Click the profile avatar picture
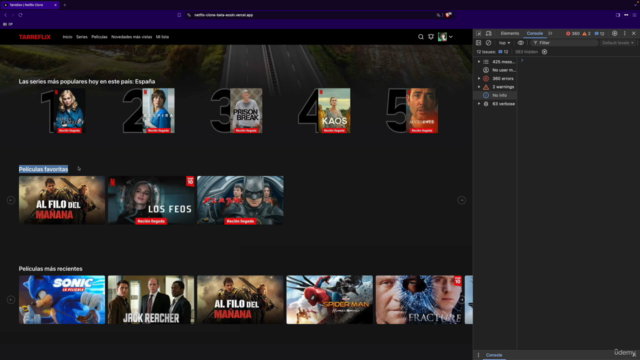 (x=442, y=37)
